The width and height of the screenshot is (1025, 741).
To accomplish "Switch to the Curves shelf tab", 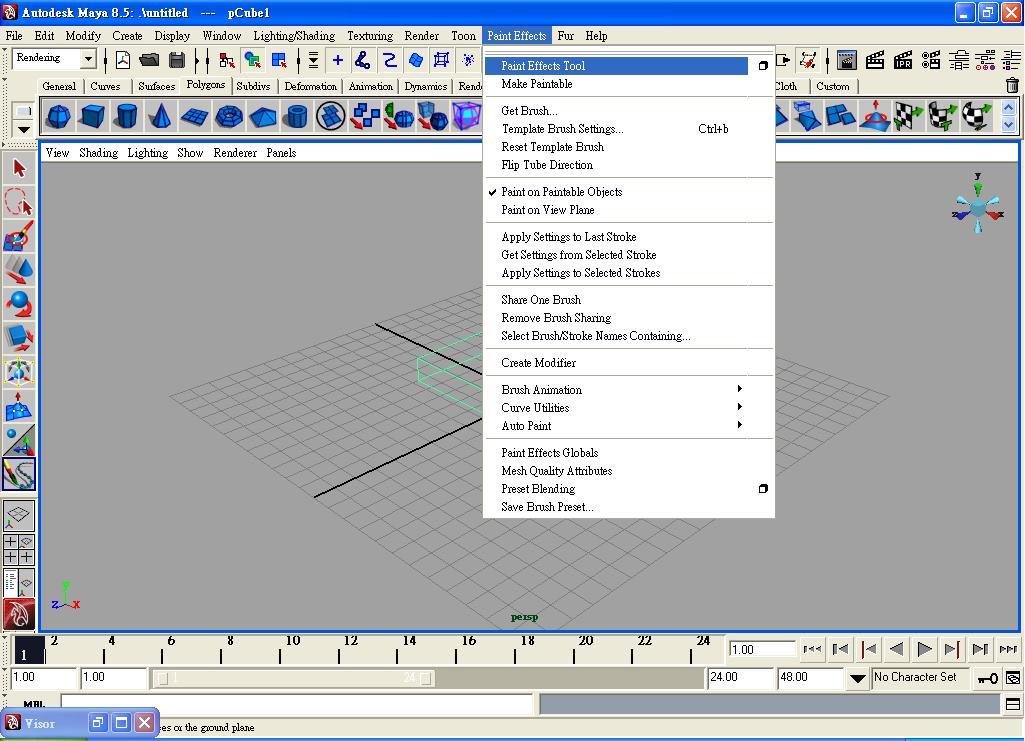I will (105, 86).
